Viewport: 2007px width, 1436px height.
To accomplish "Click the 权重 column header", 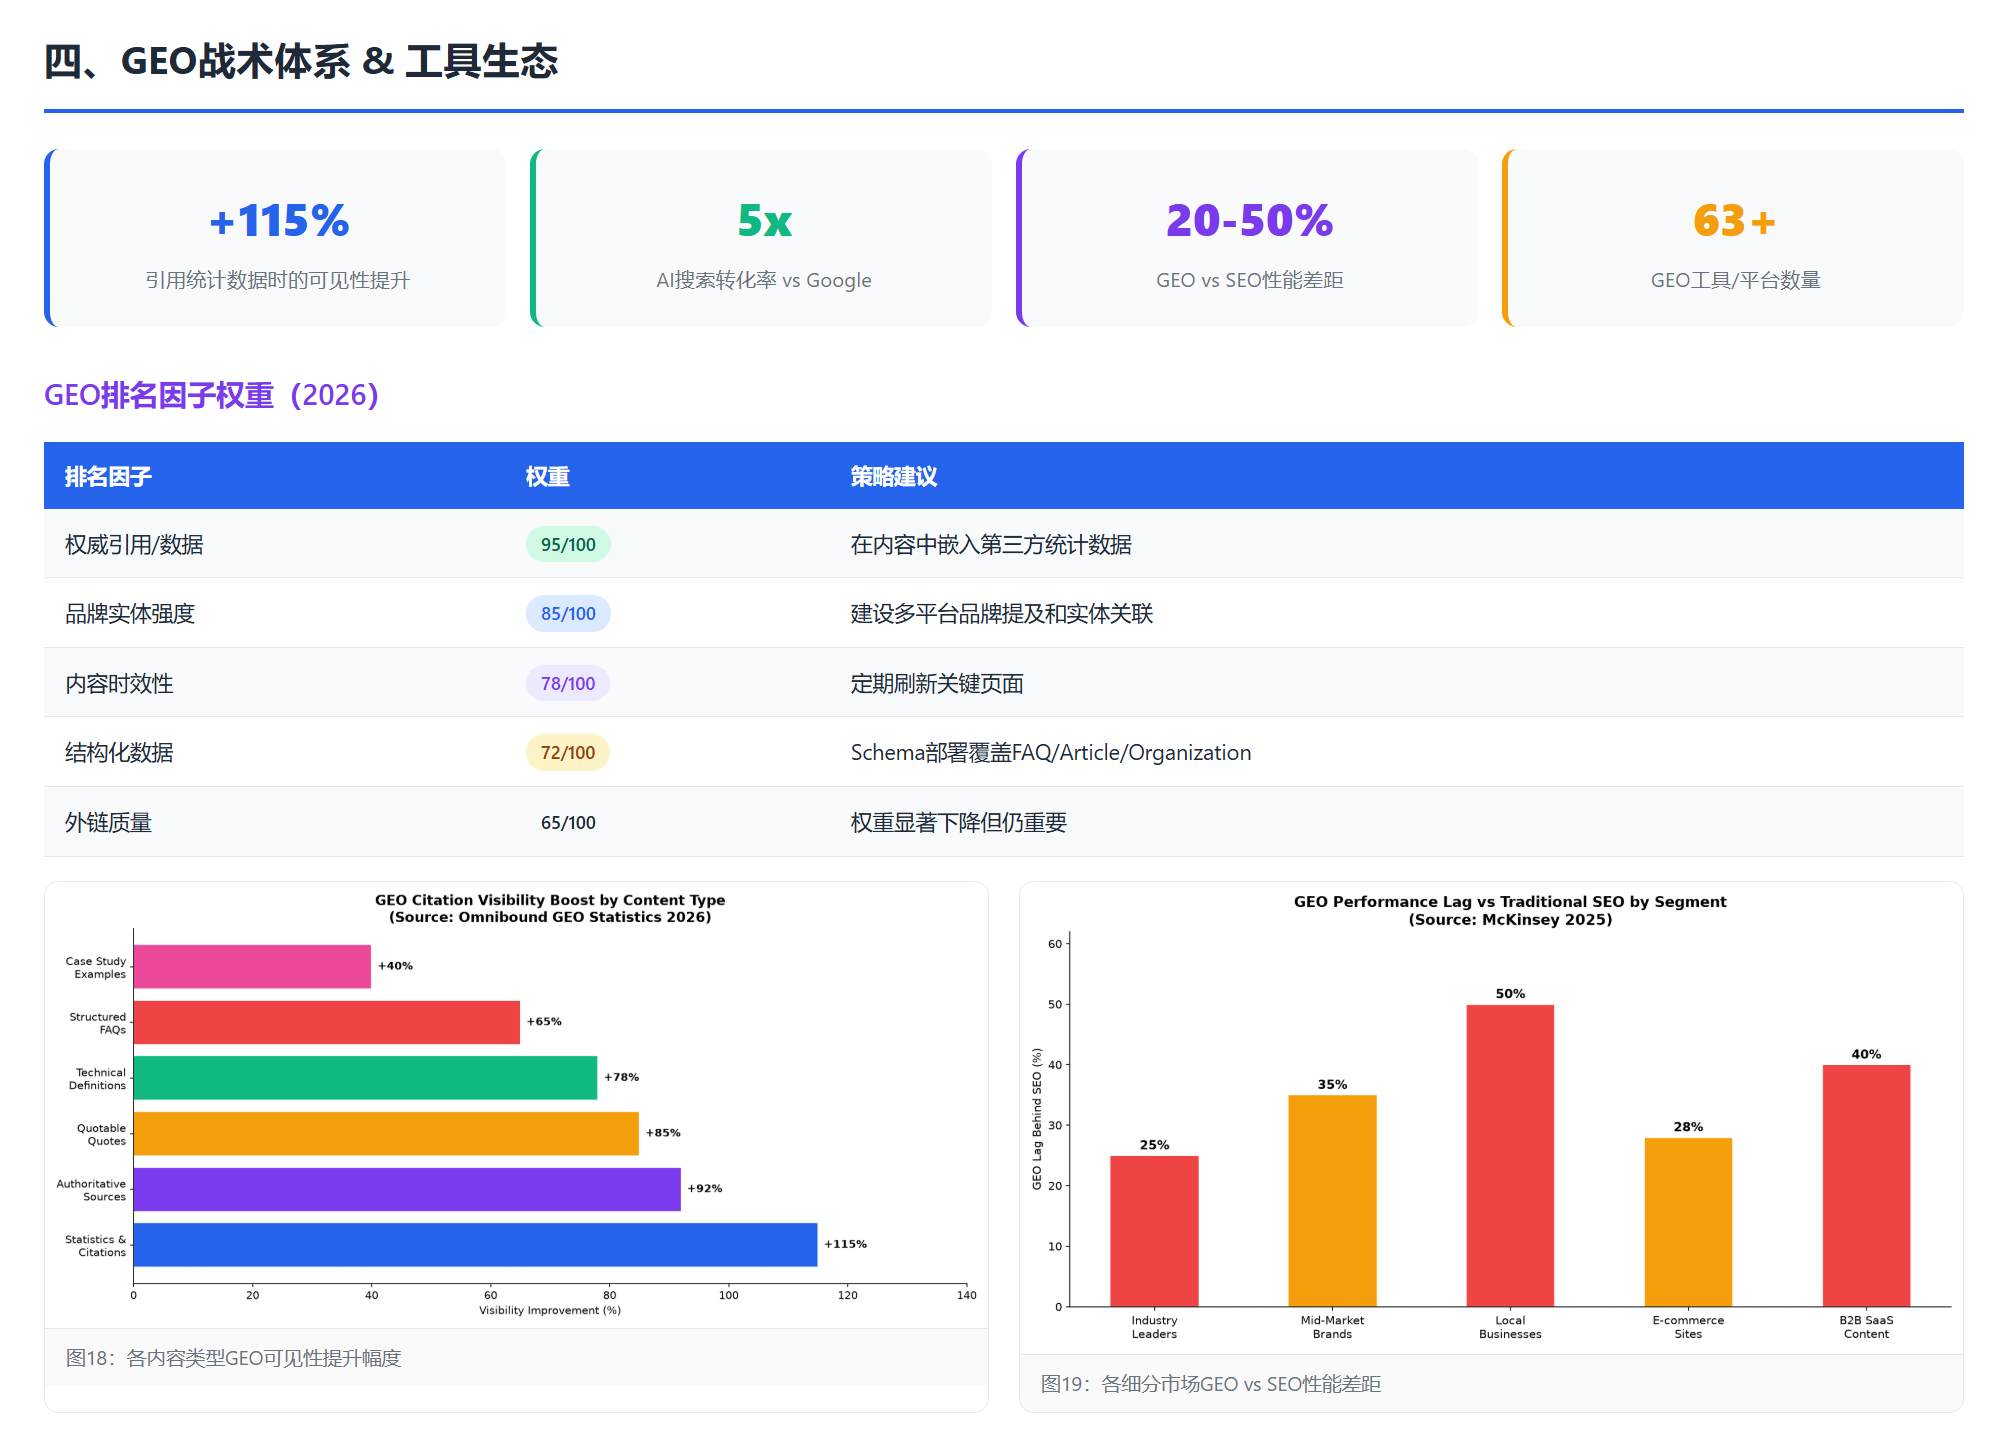I will 548,476.
